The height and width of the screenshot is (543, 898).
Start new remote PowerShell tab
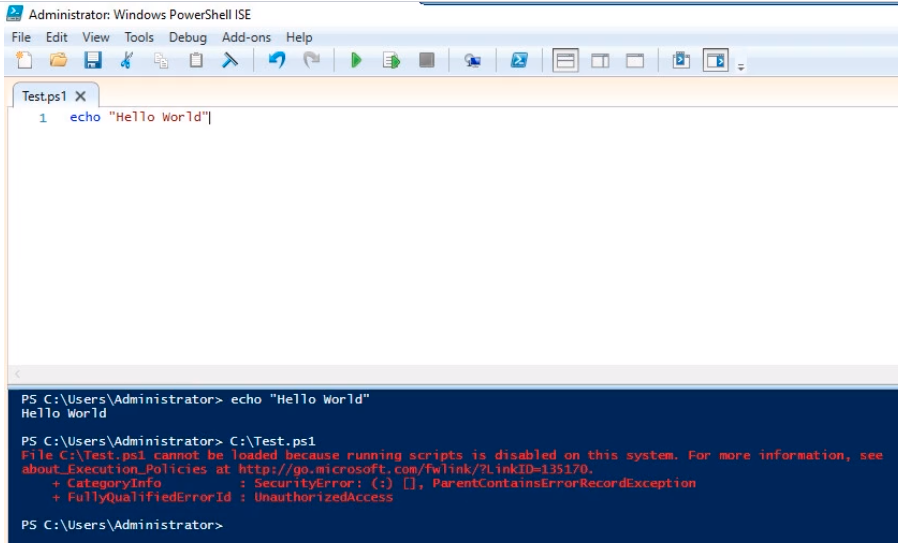(473, 61)
